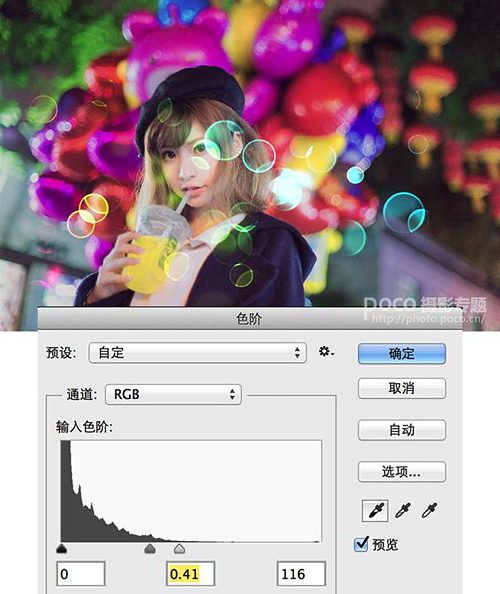Open the preset options gear menu
The image size is (500, 594).
326,352
